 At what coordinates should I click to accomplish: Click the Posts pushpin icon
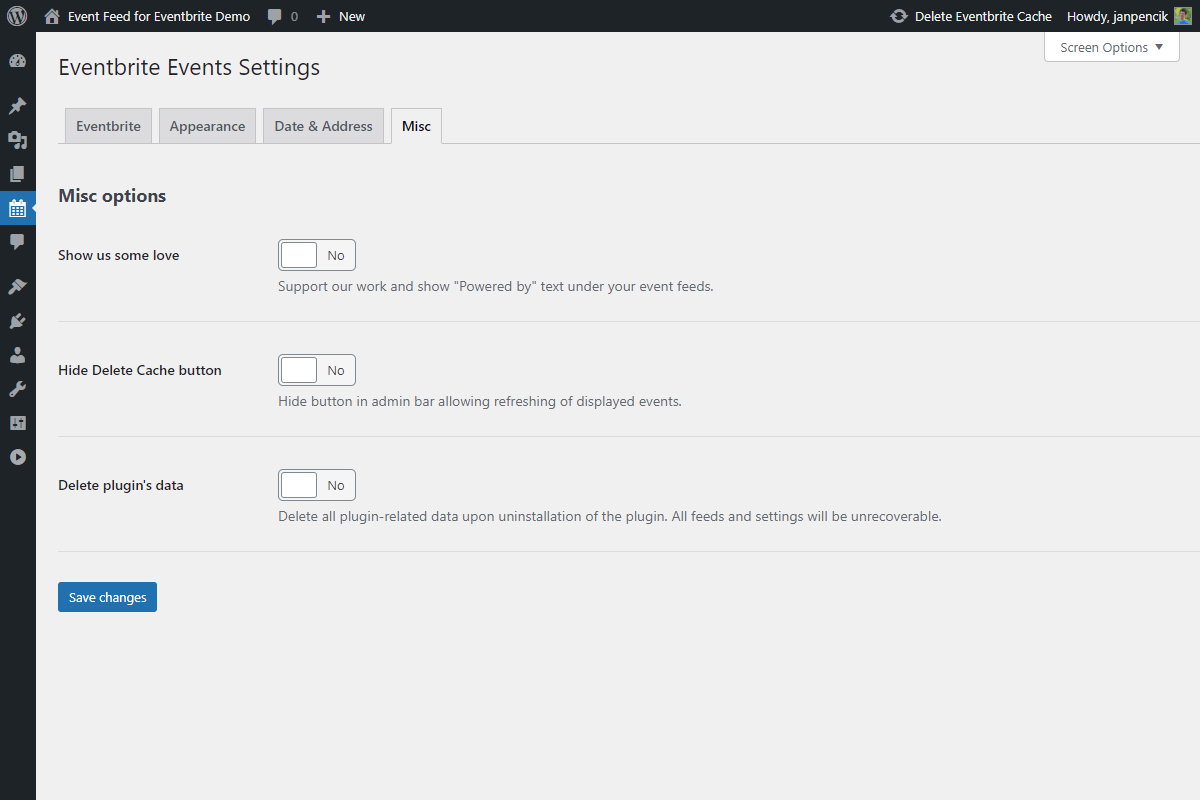17,106
